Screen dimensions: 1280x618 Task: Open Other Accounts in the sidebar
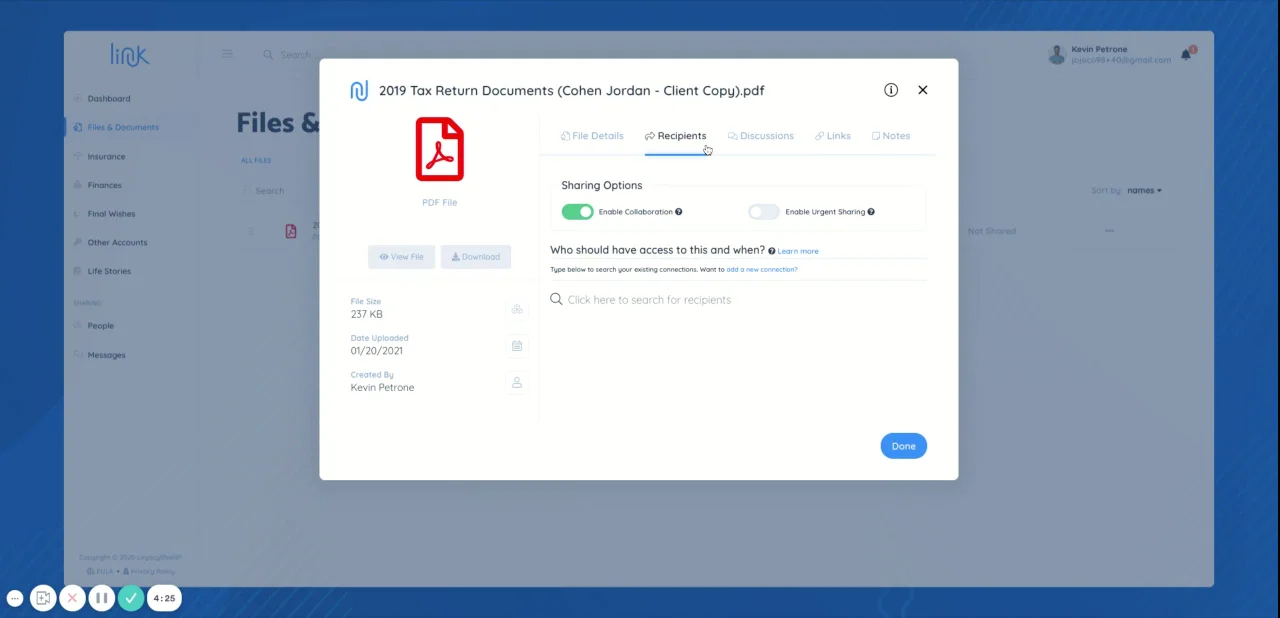[x=117, y=242]
